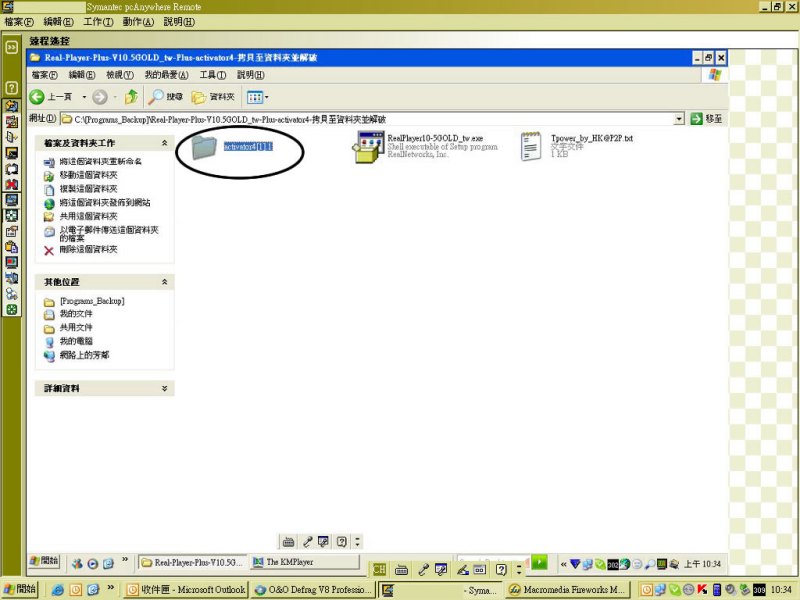Click 將這個資料夾發佈到網站 link
This screenshot has height=600, width=800.
(x=105, y=203)
